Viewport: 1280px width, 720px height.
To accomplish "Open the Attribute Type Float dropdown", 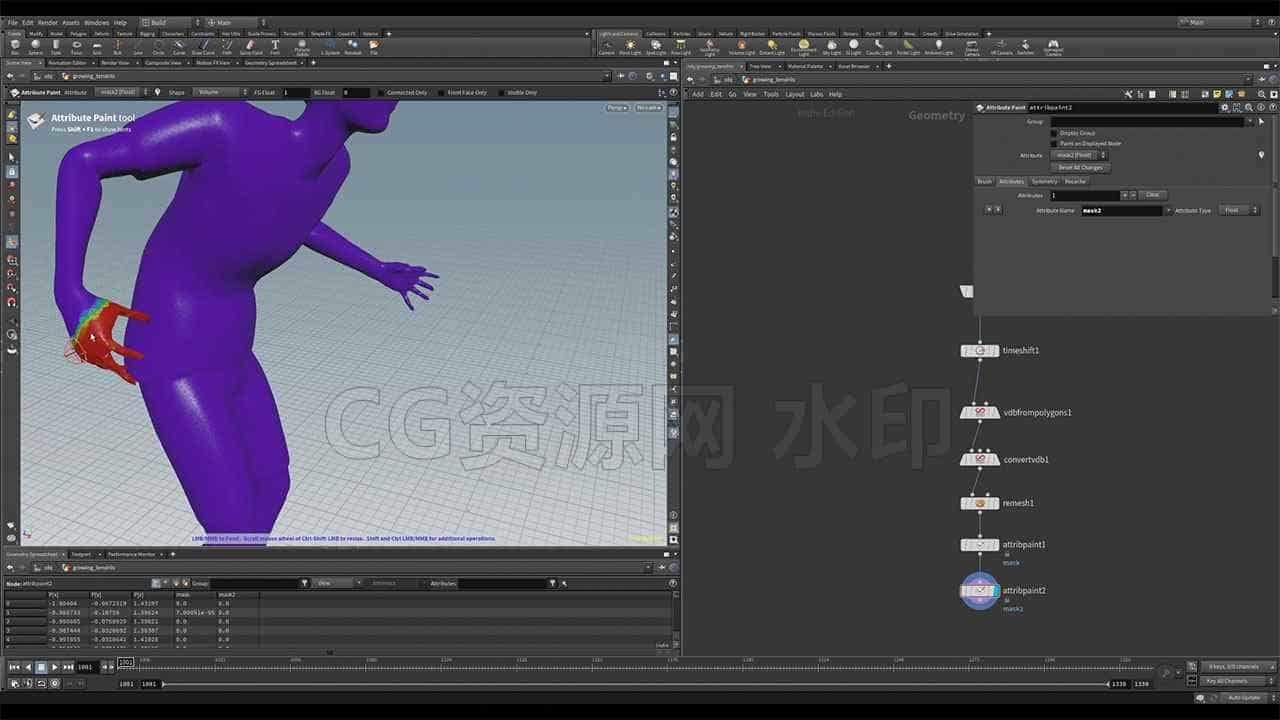I will 1240,210.
